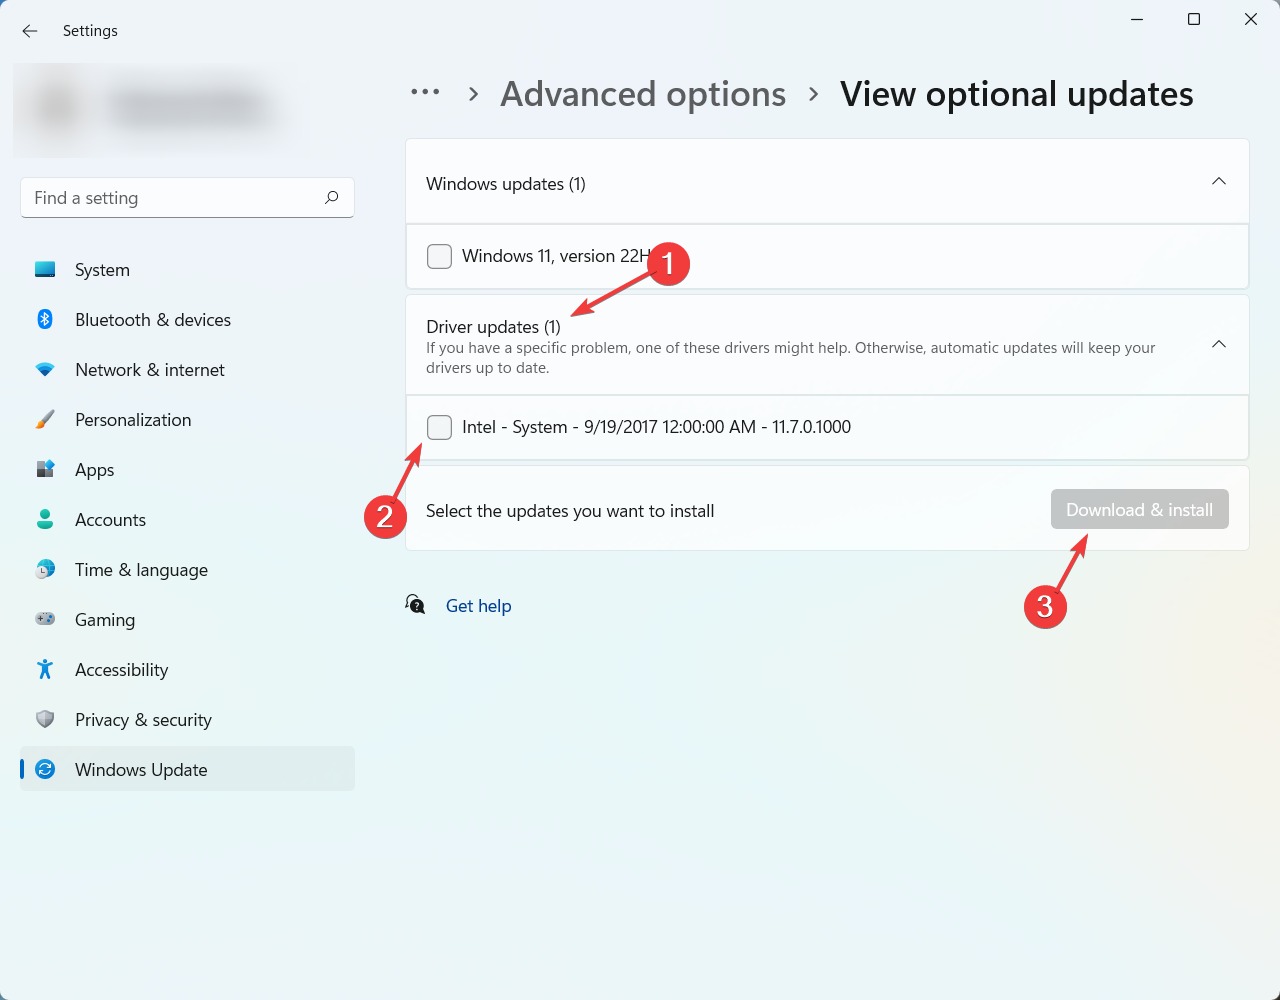1280x1000 pixels.
Task: Open Apps settings
Action: [x=188, y=470]
